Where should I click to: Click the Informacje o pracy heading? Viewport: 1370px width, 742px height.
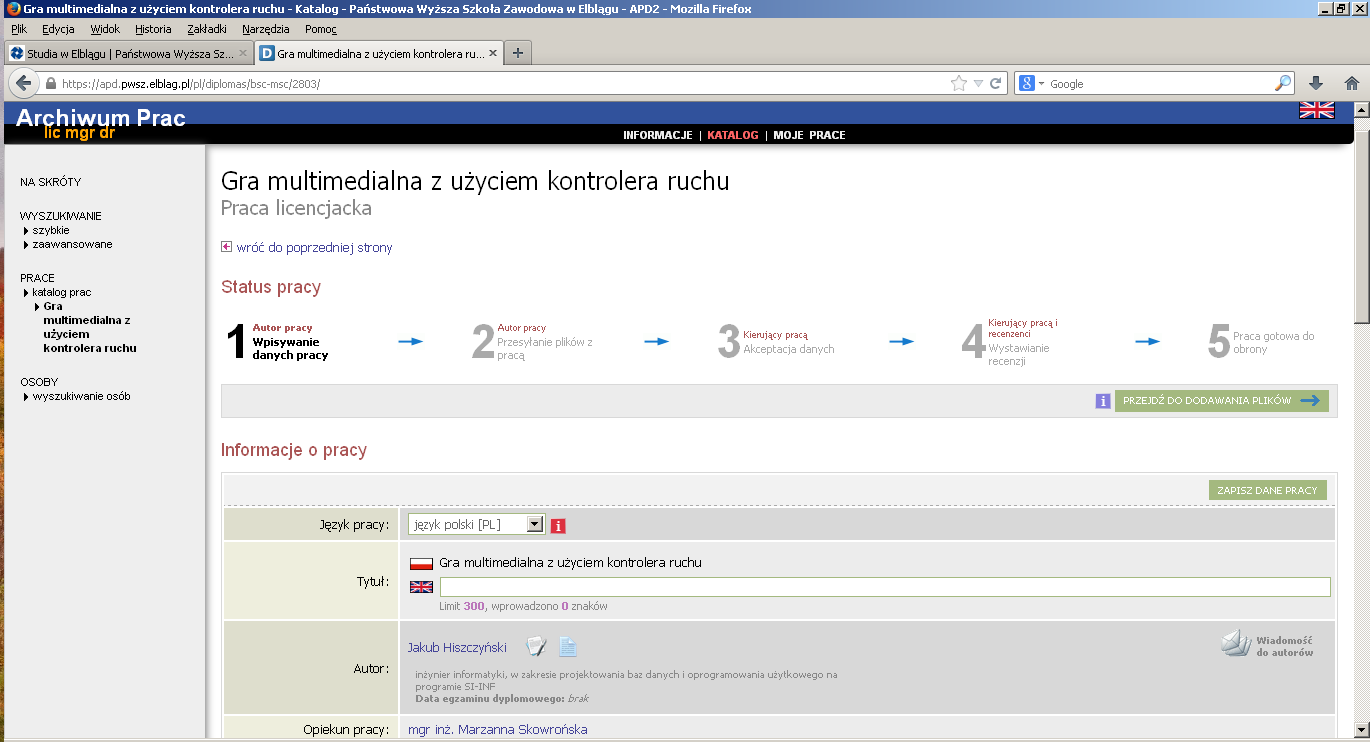[x=294, y=450]
